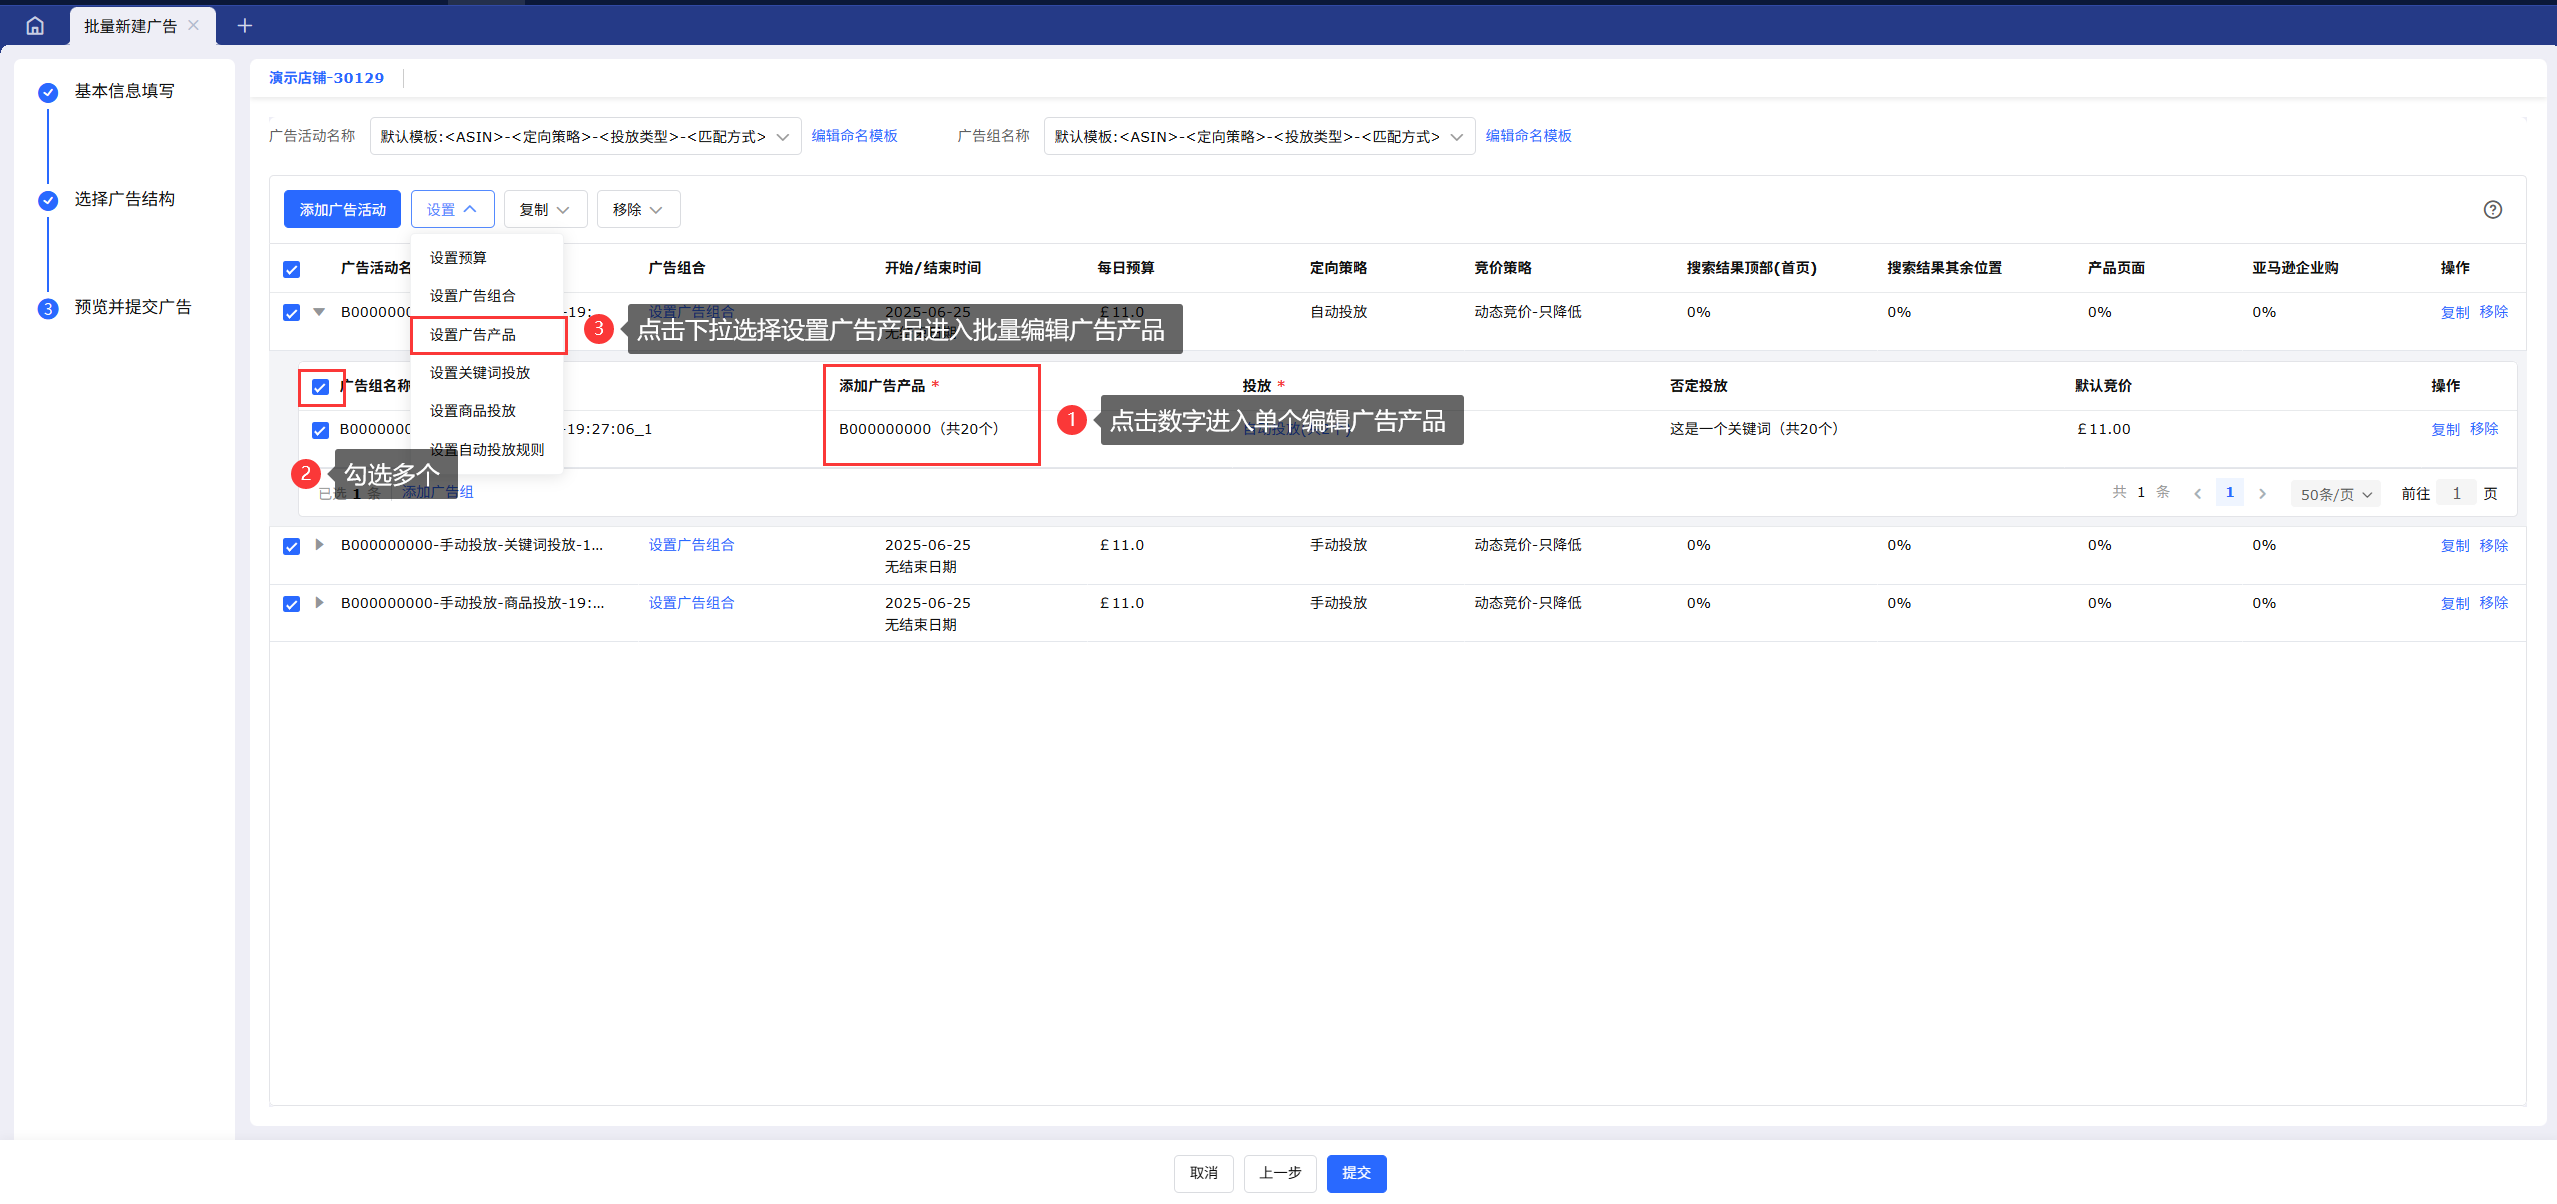2557x1204 pixels.
Task: Choose 设置广告组合 from the menu
Action: [487, 296]
